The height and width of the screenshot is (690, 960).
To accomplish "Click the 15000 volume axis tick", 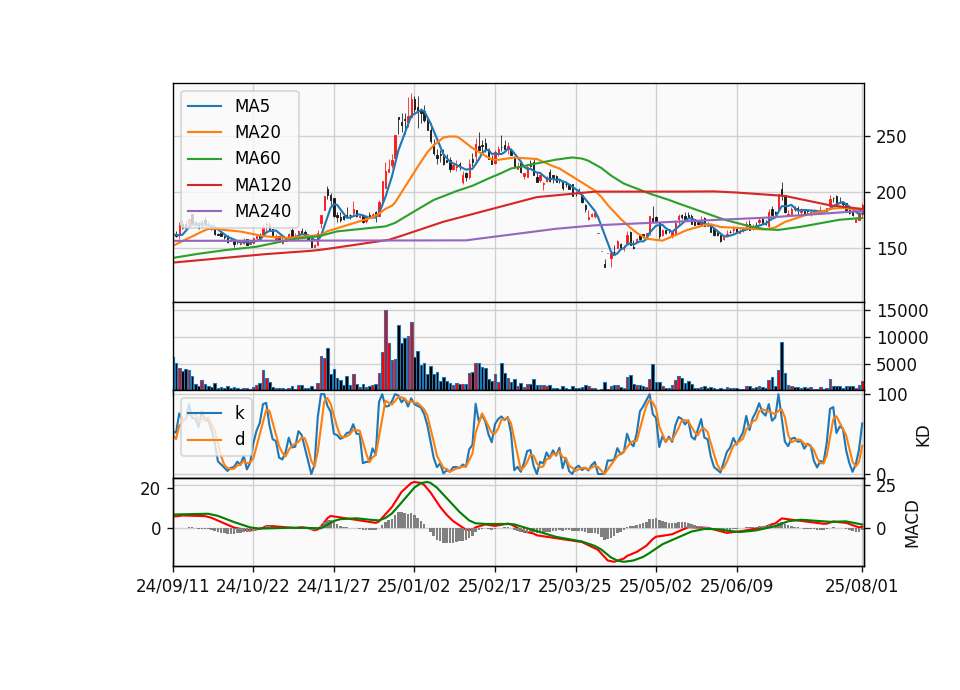I will [x=902, y=311].
